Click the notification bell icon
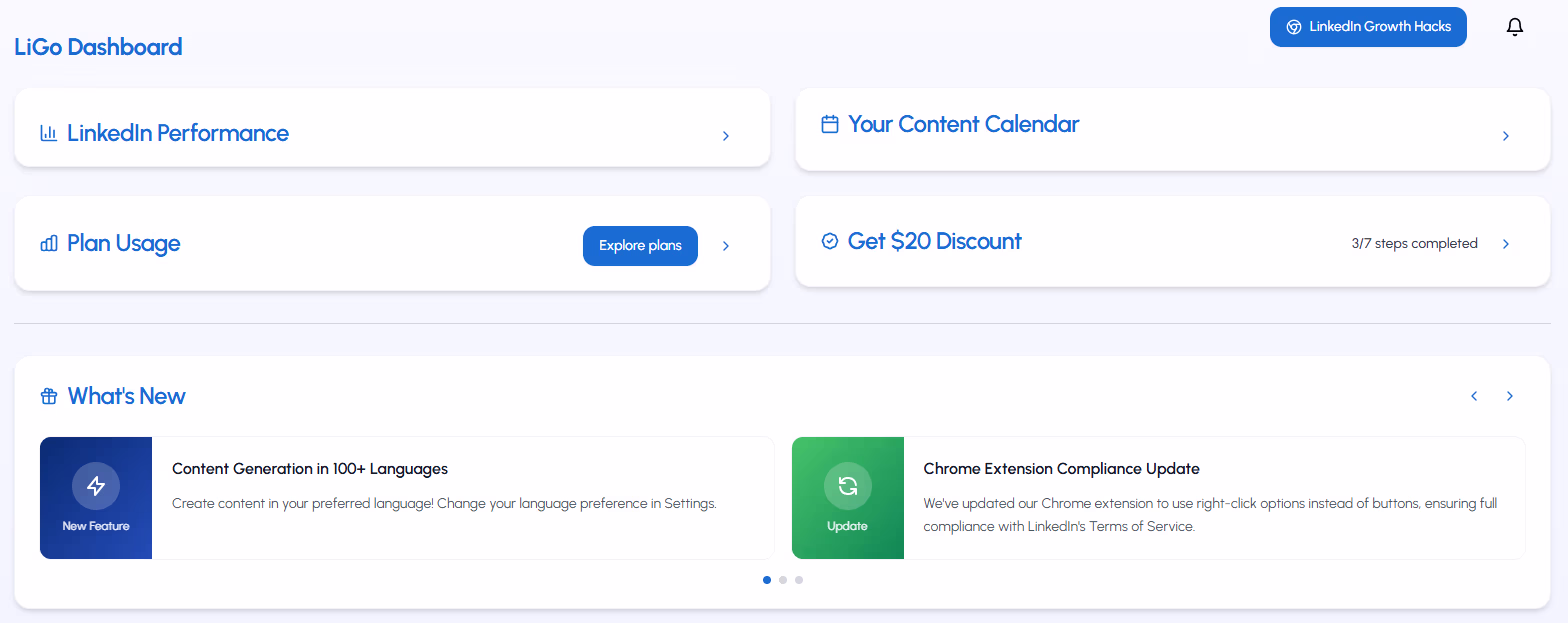 (1514, 27)
